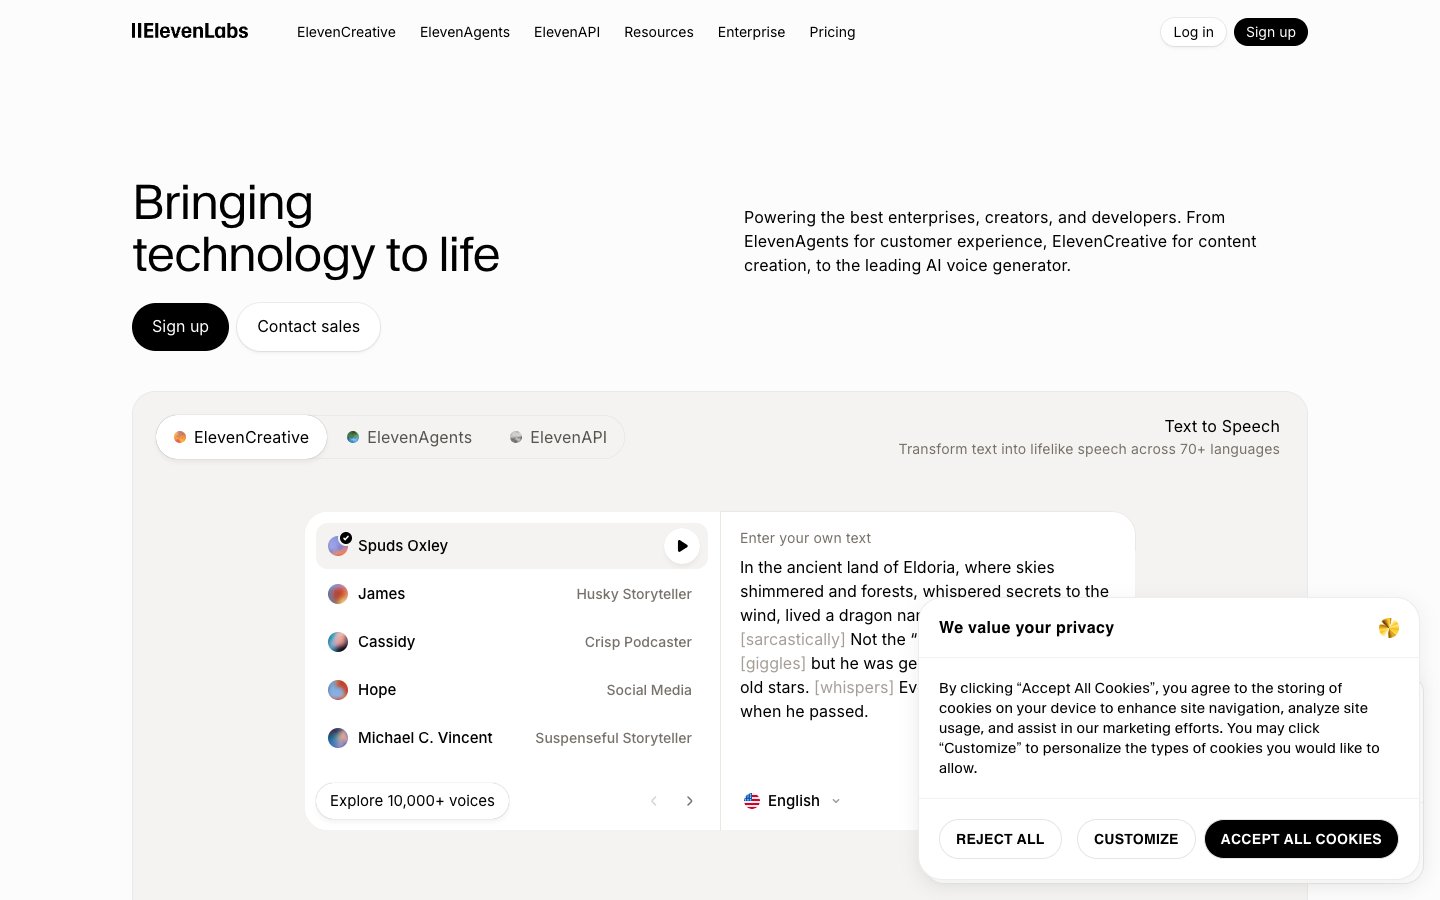Click the James voice avatar
This screenshot has width=1440, height=900.
pos(338,594)
